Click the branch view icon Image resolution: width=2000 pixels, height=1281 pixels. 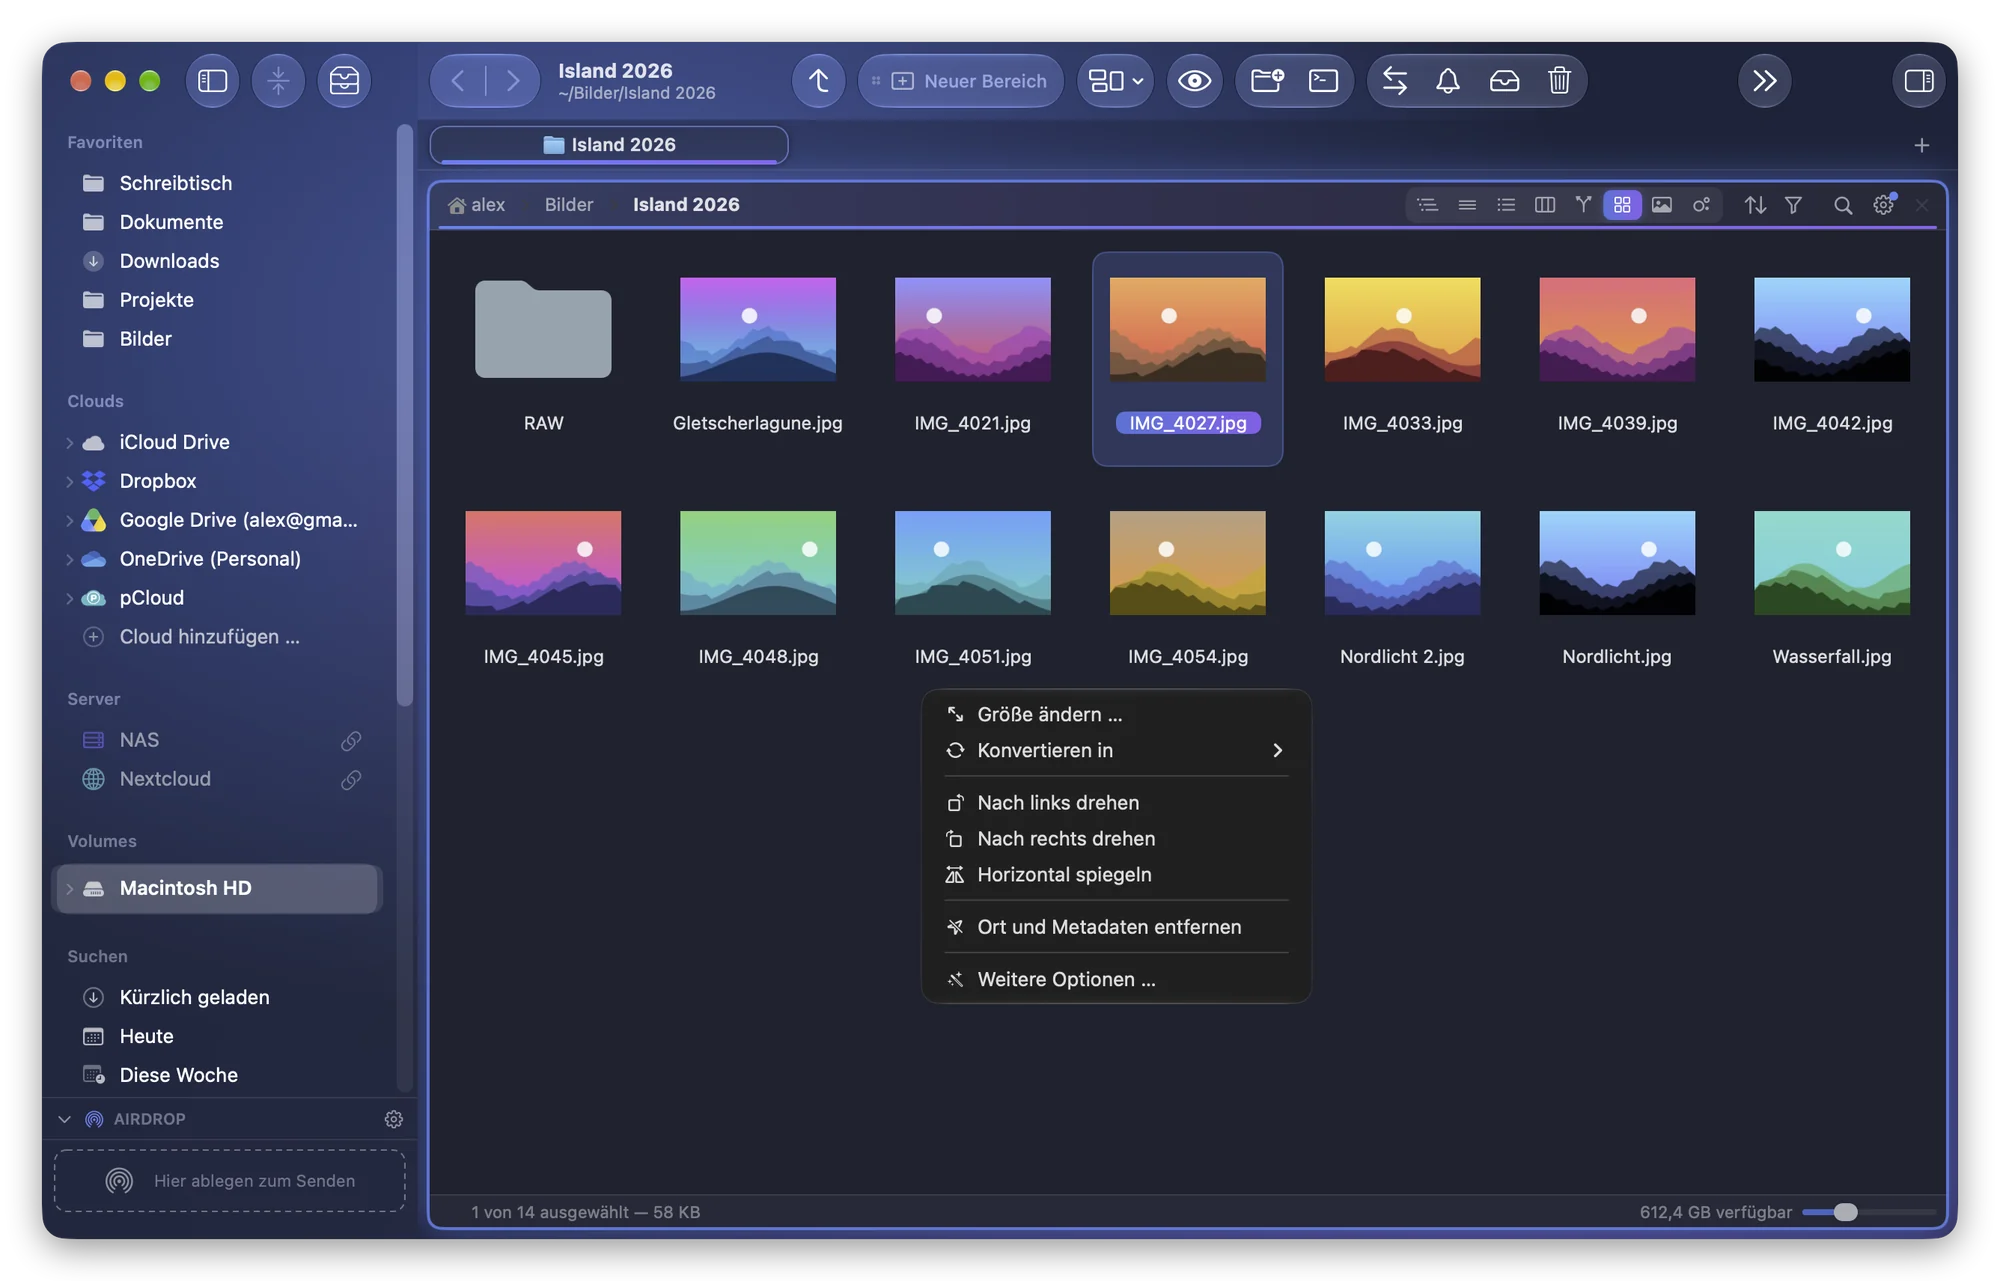tap(1583, 205)
